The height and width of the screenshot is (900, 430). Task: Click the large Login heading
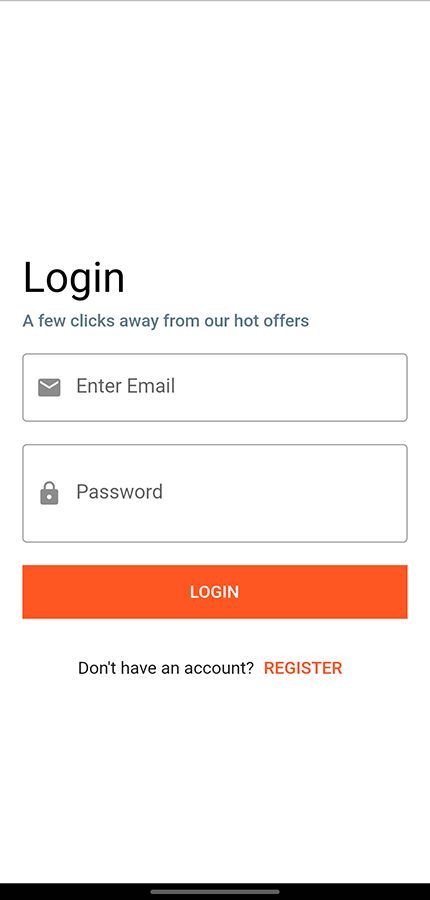click(x=73, y=278)
